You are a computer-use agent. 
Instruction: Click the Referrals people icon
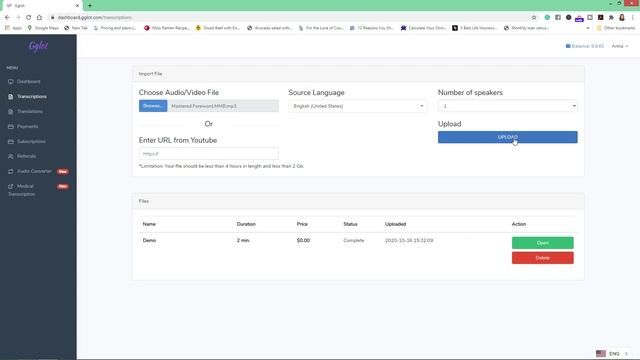tap(11, 156)
